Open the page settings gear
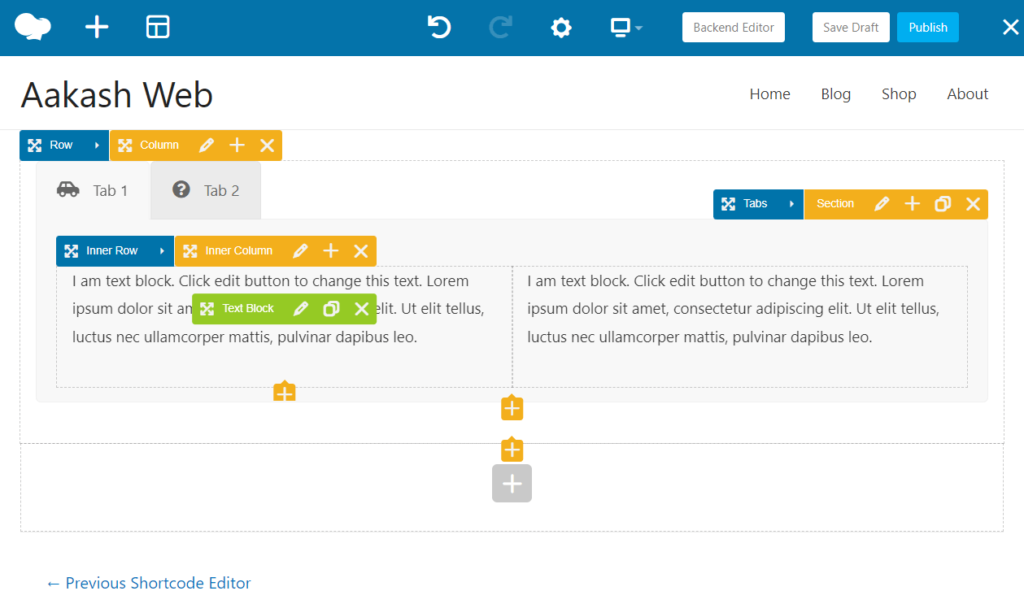Viewport: 1024px width, 604px height. [561, 27]
